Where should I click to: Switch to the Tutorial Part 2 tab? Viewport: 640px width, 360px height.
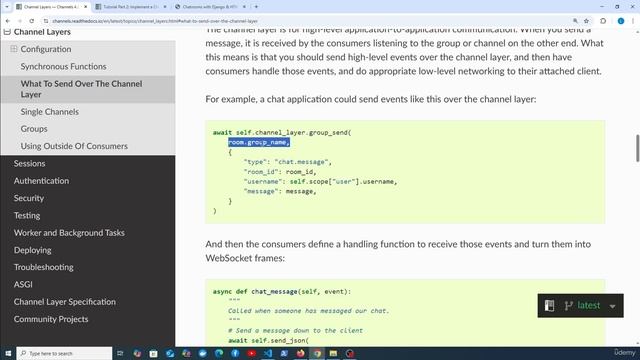pyautogui.click(x=131, y=7)
